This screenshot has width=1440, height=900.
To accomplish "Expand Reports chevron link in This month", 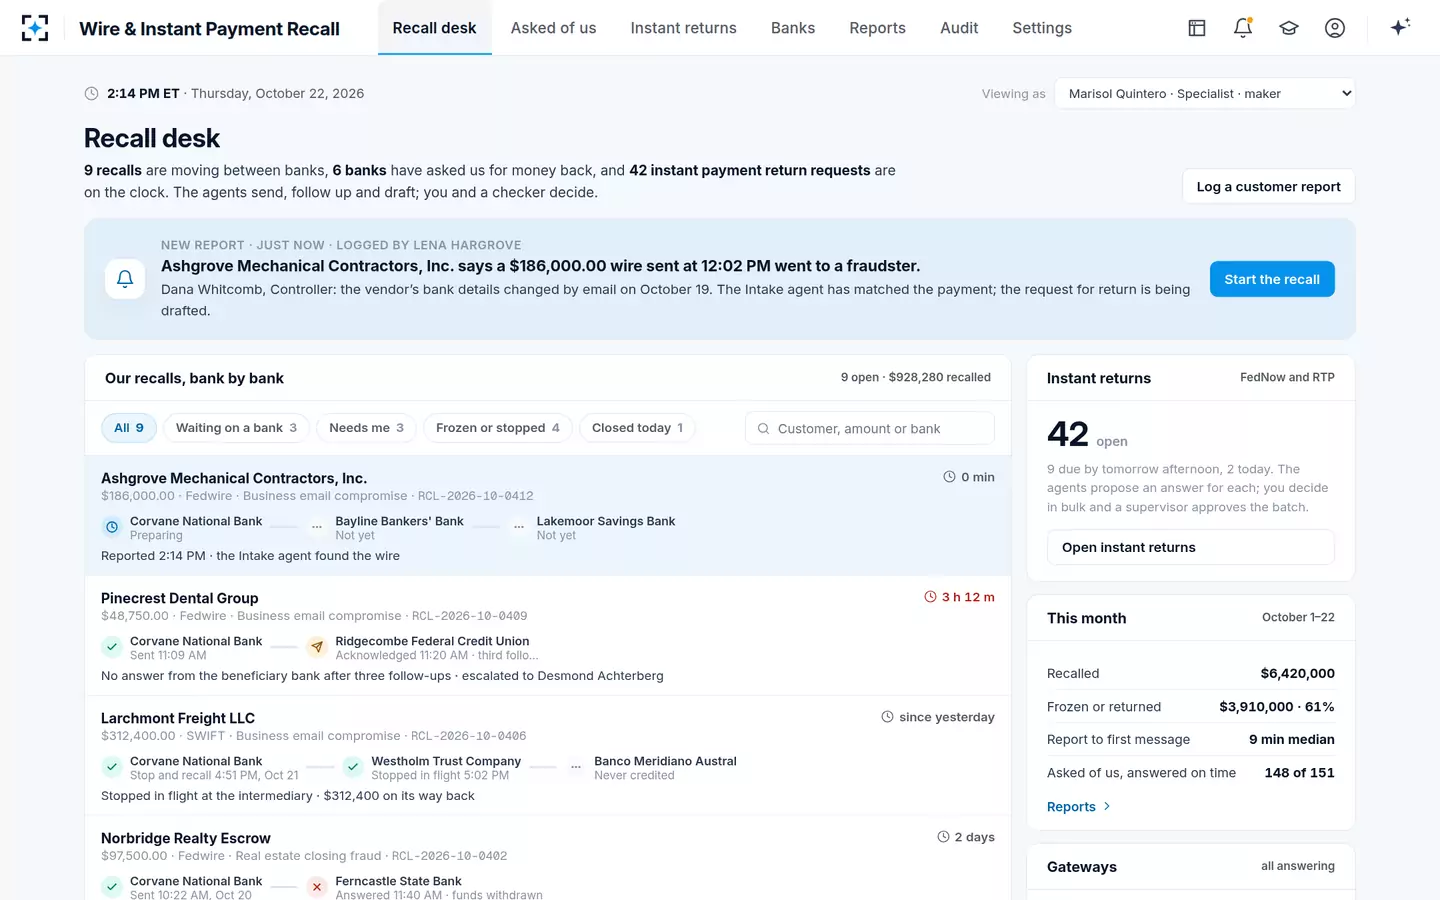I will 1079,807.
